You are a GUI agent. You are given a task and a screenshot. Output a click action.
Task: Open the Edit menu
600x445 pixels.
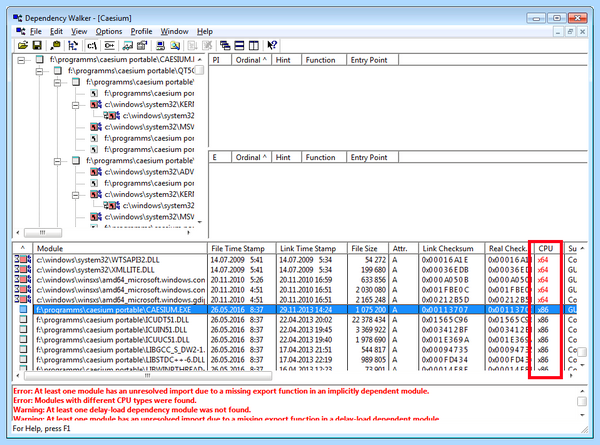(56, 31)
